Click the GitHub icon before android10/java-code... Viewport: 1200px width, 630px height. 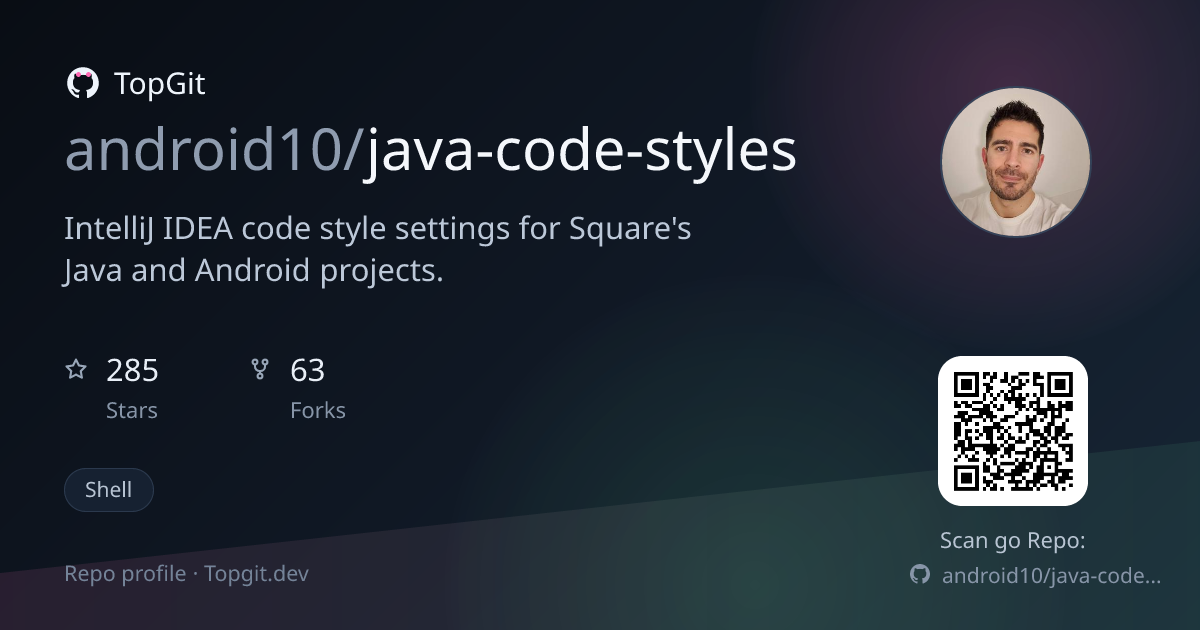pos(919,575)
